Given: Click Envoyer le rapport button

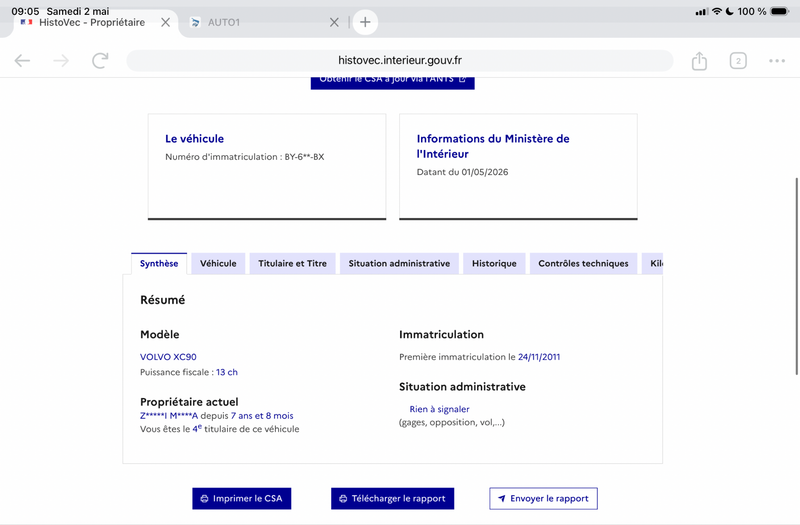Looking at the screenshot, I should click(543, 498).
